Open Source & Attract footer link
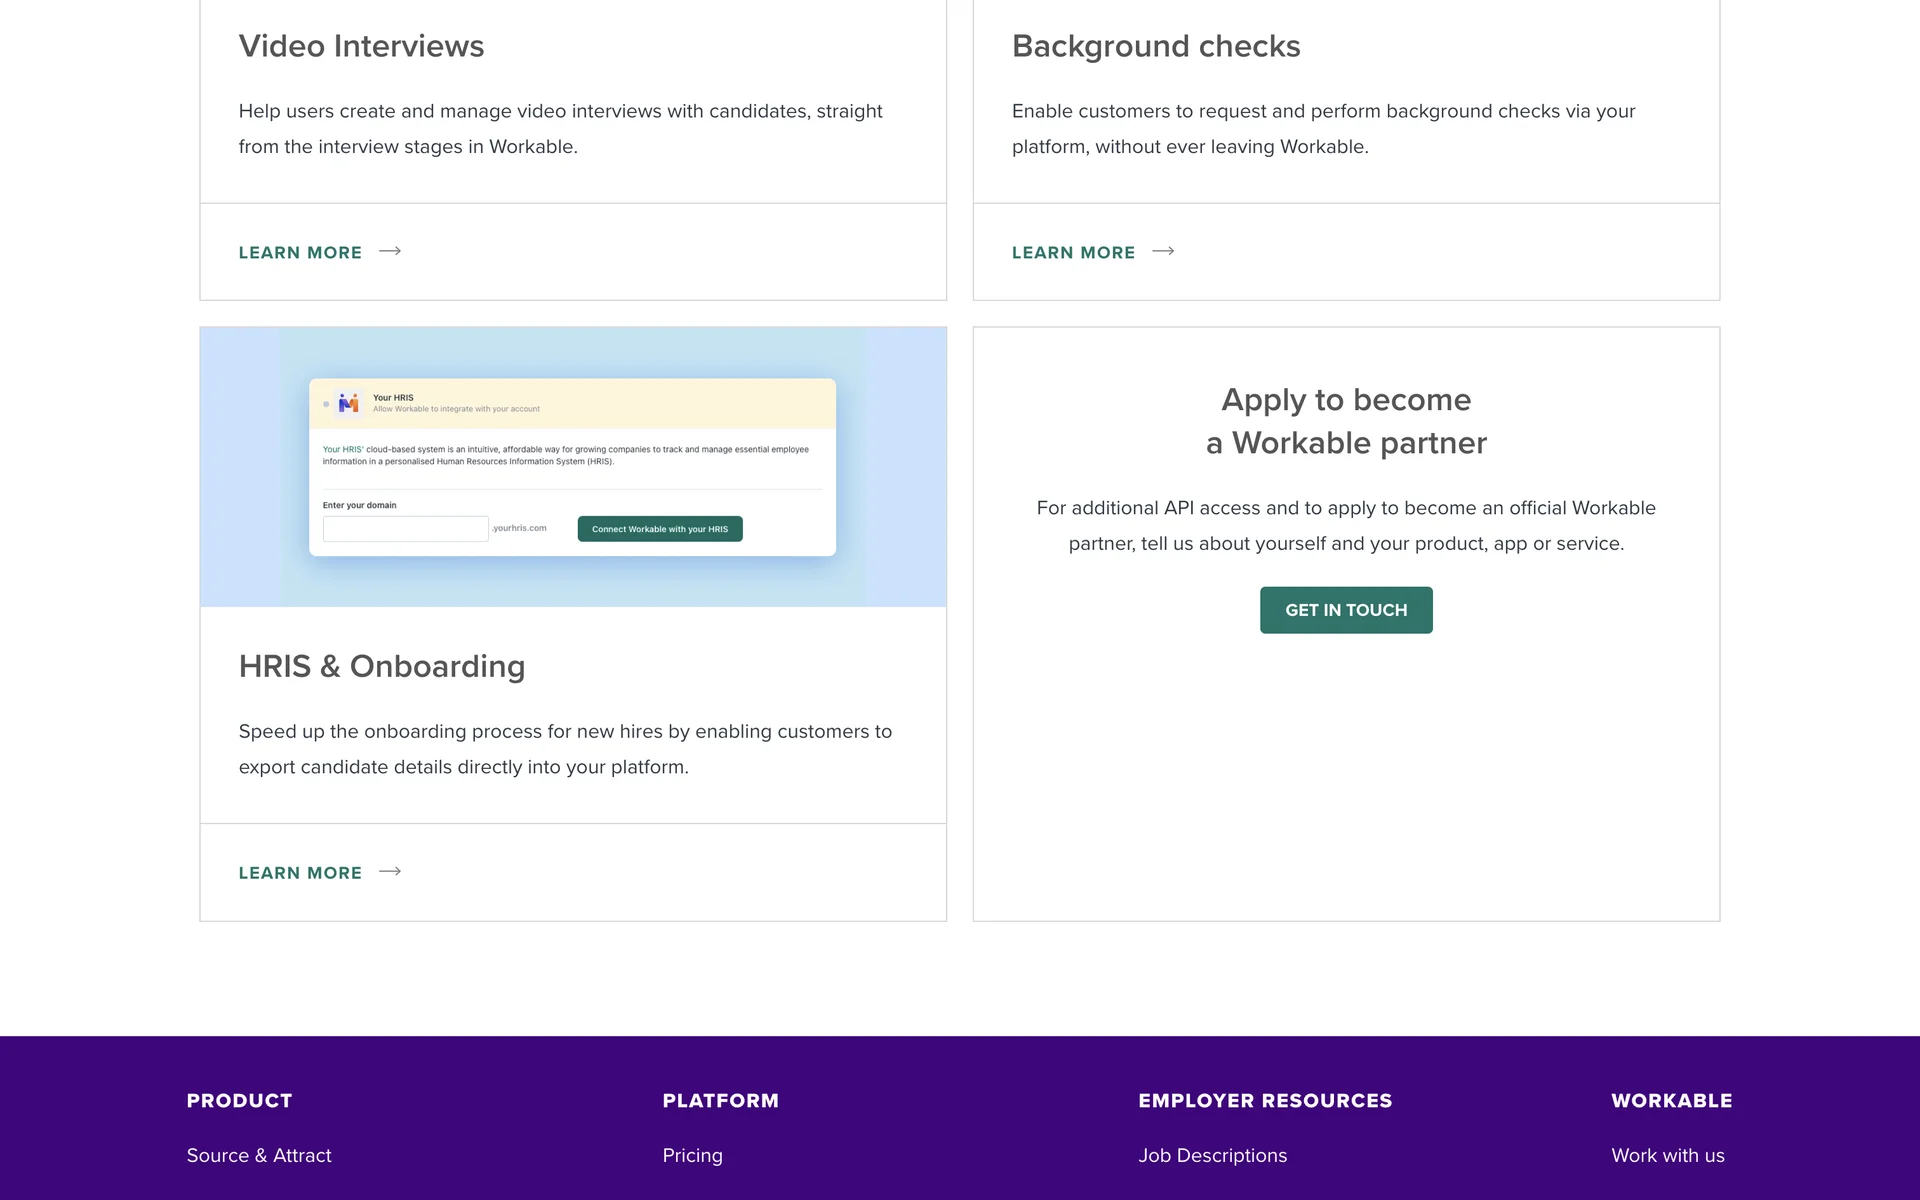Viewport: 1920px width, 1200px height. pyautogui.click(x=259, y=1155)
